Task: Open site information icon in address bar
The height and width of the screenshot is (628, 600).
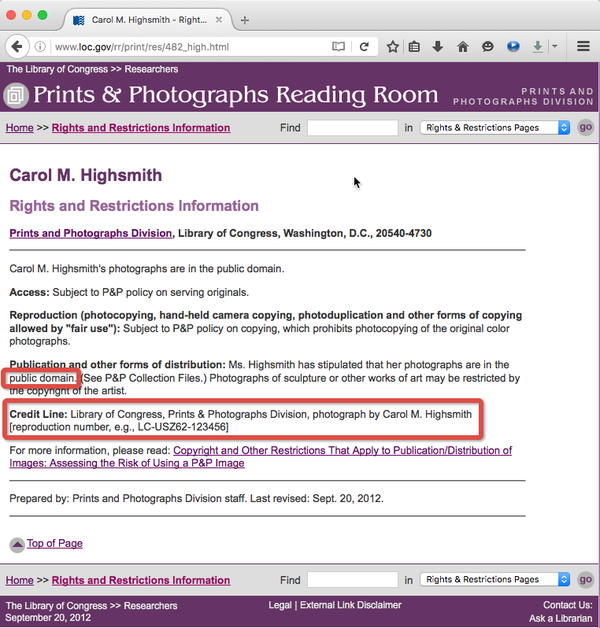Action: pyautogui.click(x=40, y=47)
